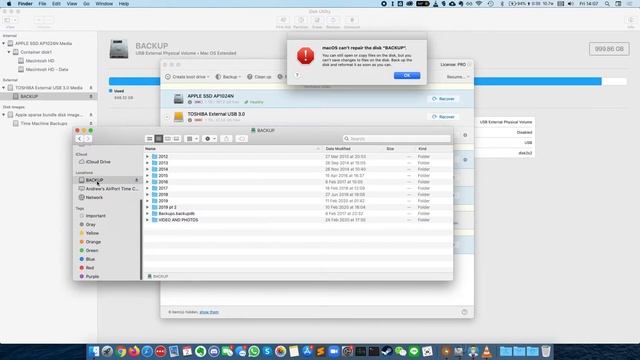Screen dimensions: 640x360
Task: Eject Time Machine Backups in Disk Utility sidebar
Action: 91,123
